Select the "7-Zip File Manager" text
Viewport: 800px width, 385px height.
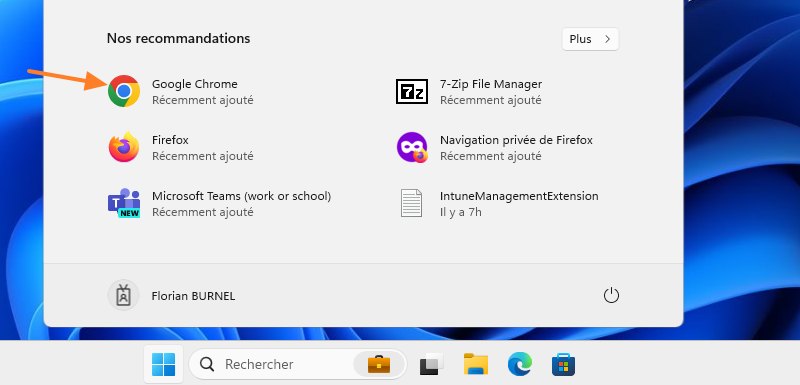click(491, 84)
